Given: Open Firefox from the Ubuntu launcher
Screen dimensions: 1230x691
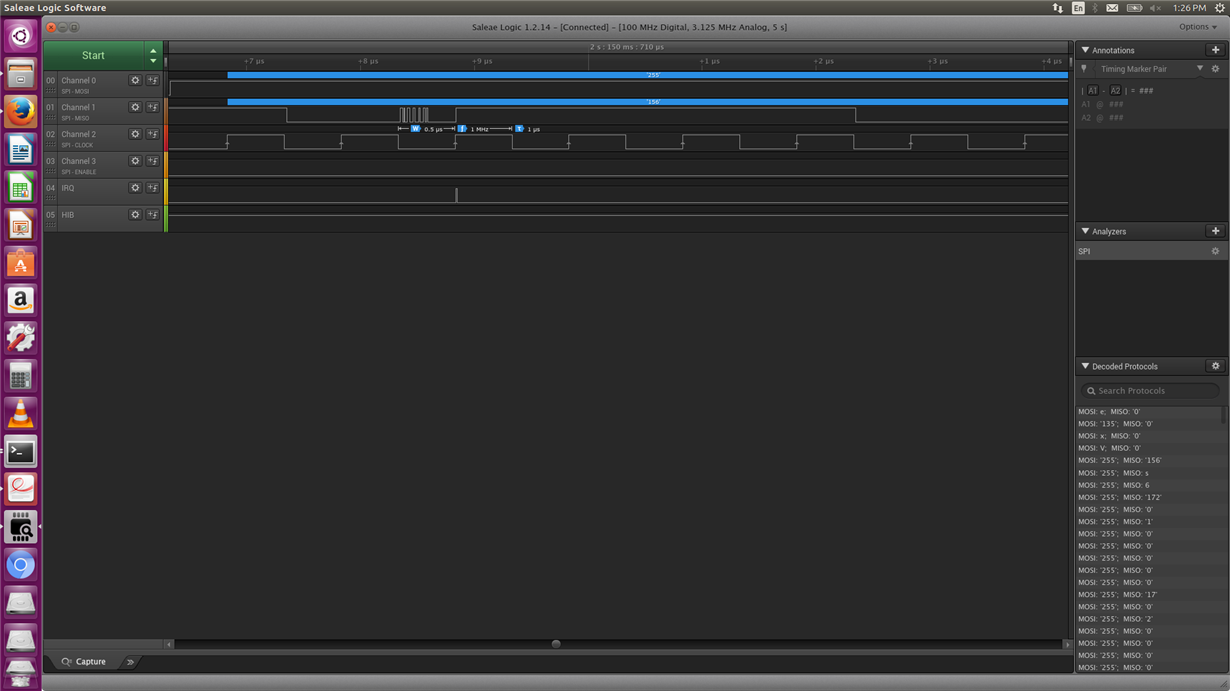Looking at the screenshot, I should pos(20,111).
